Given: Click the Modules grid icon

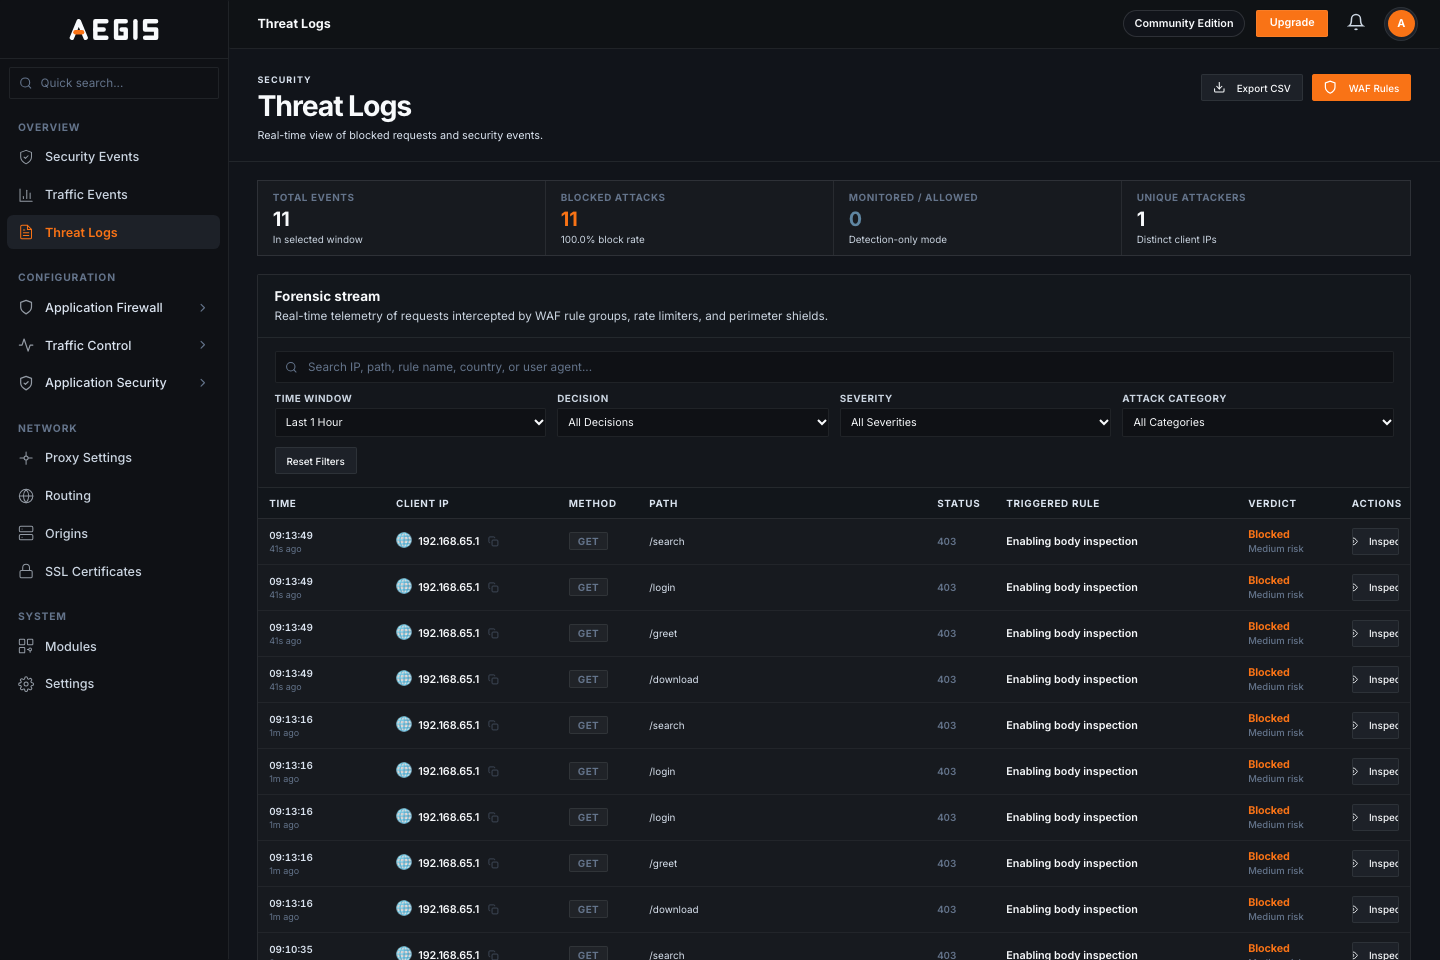Looking at the screenshot, I should coord(26,647).
